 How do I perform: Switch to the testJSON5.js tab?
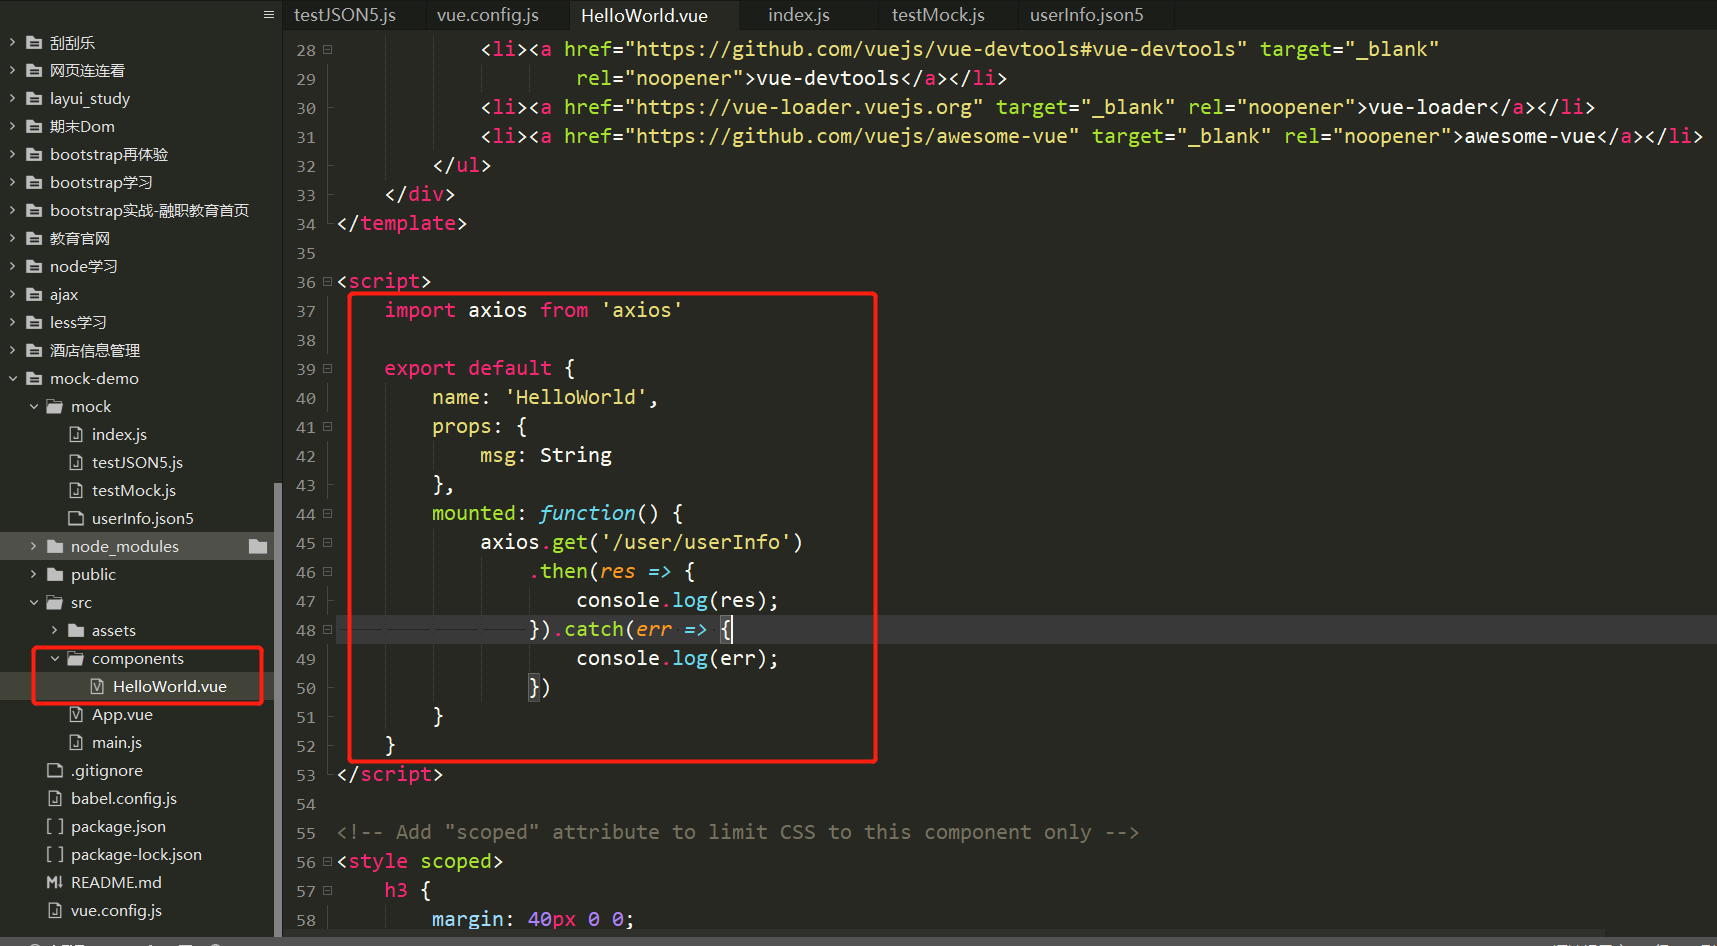345,15
